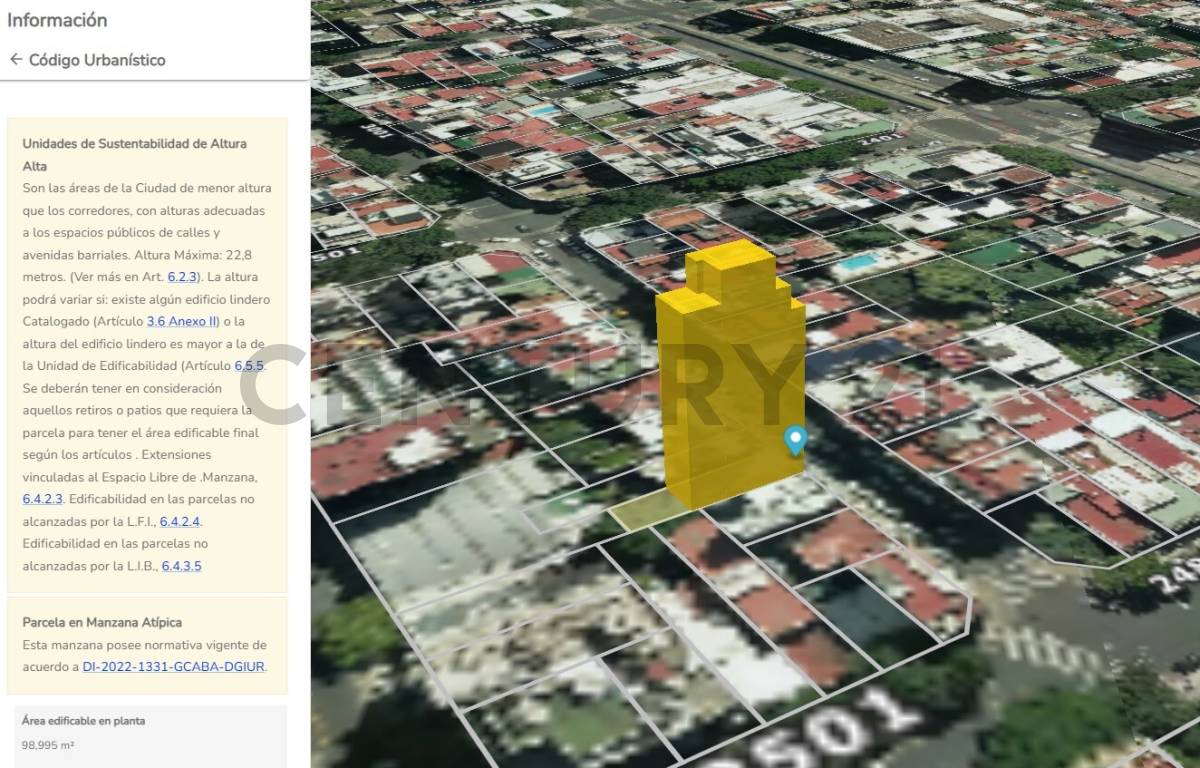Screen dimensions: 1200x768
Task: Open the 3.6 Anexo II link
Action: click(x=182, y=321)
